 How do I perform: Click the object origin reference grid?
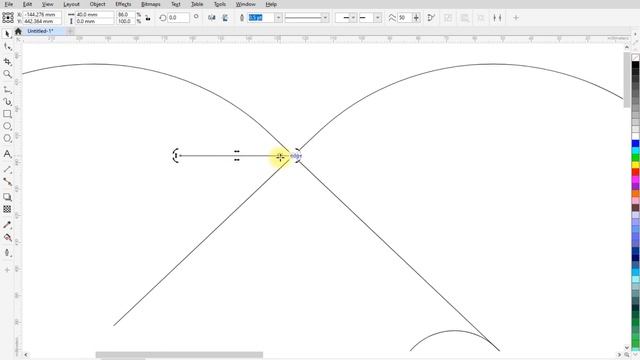[8, 18]
